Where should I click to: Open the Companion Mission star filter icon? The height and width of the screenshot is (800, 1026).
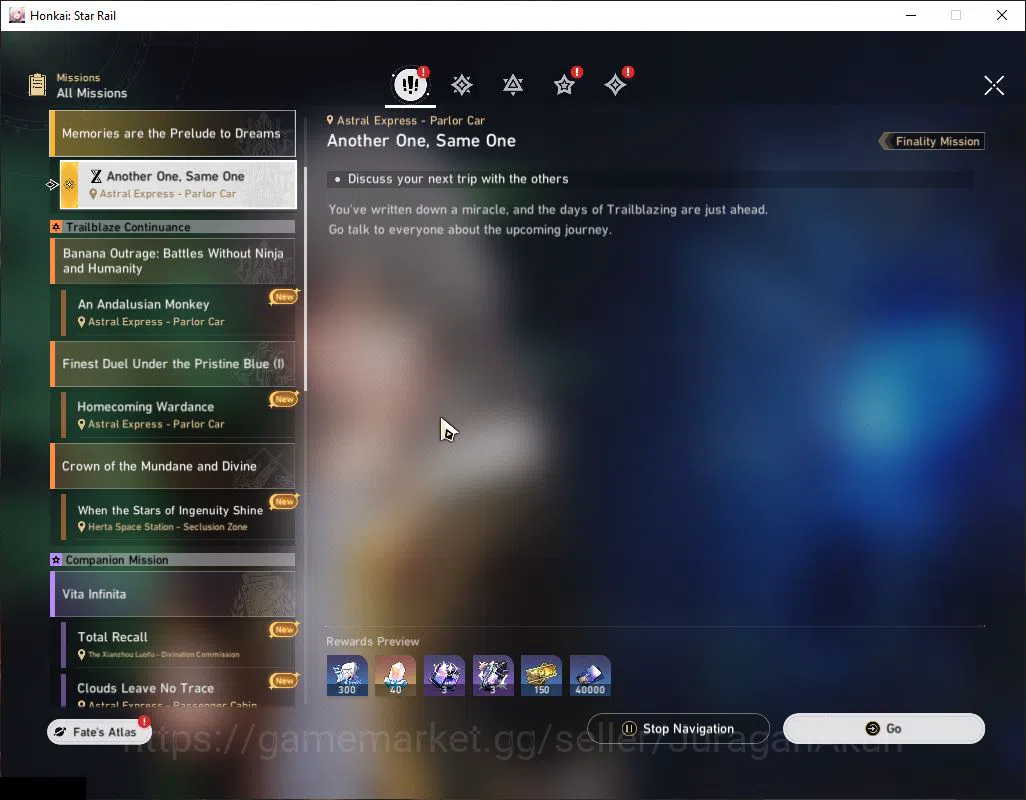tap(565, 85)
